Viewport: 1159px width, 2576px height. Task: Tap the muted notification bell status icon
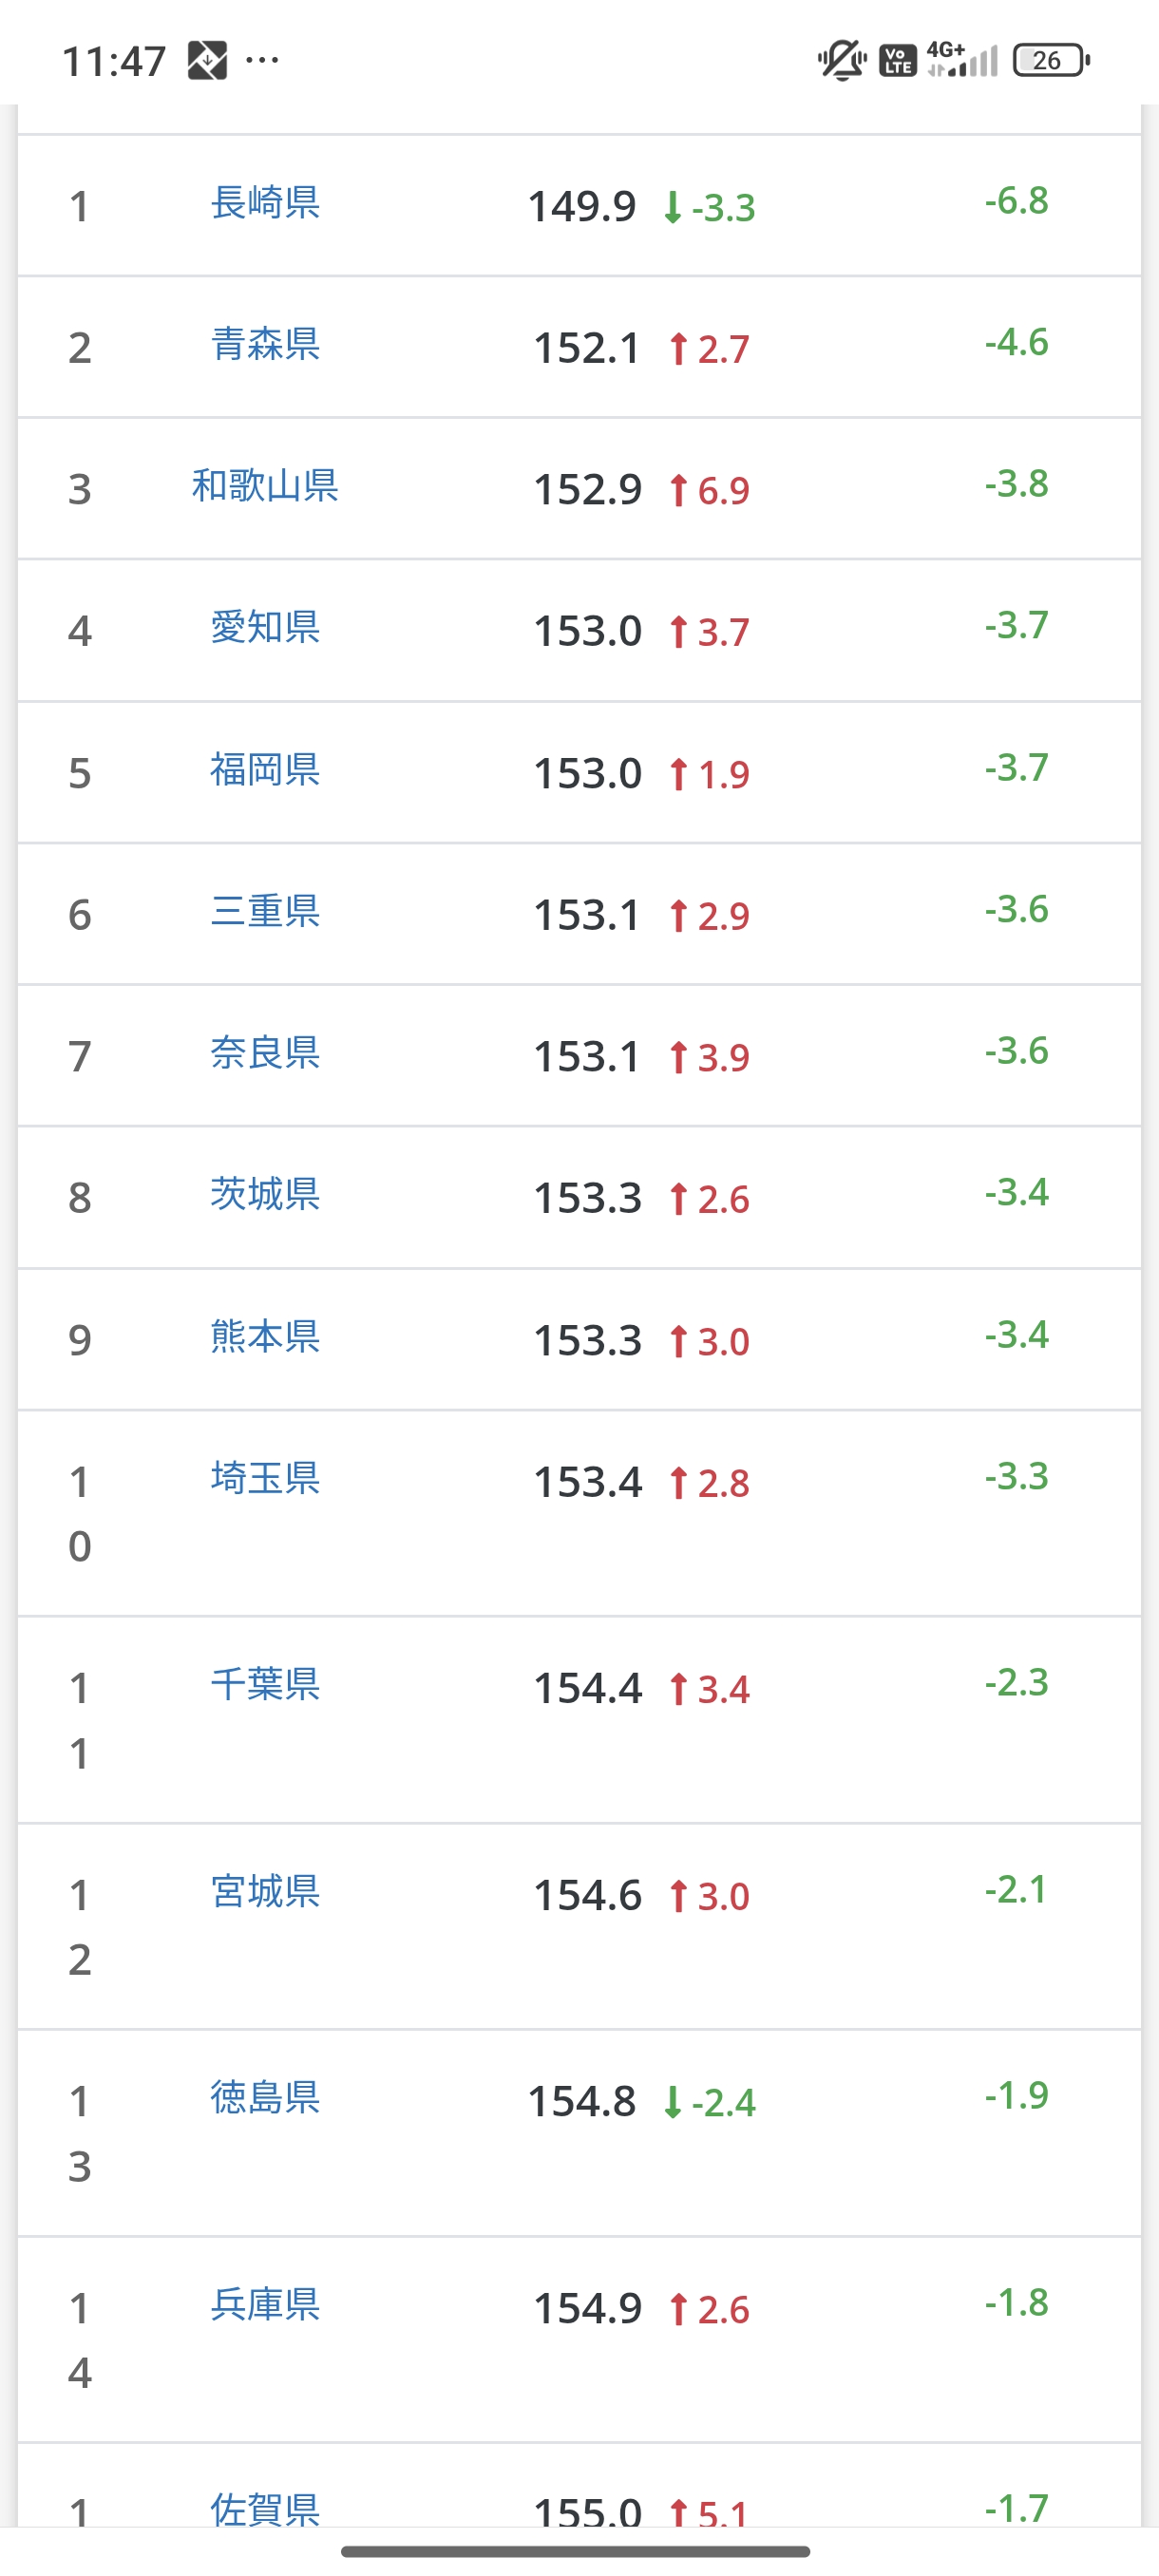842,60
